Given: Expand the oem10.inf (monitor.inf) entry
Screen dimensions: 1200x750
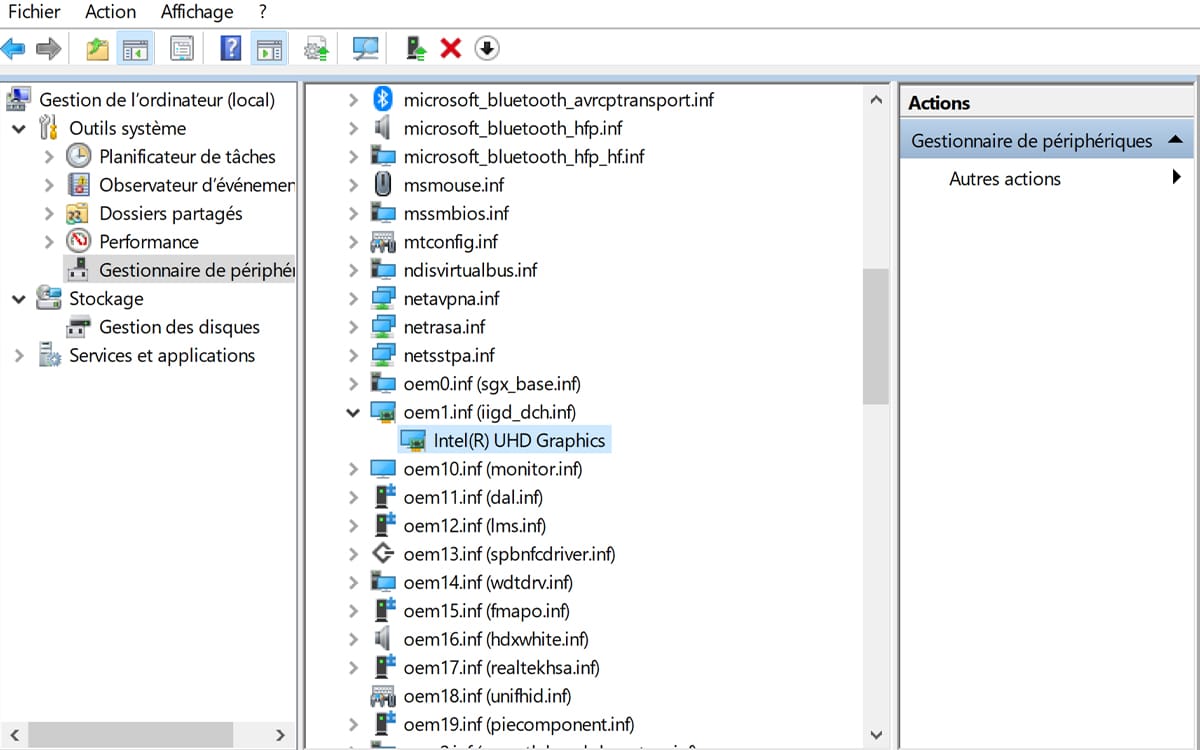Looking at the screenshot, I should tap(352, 468).
